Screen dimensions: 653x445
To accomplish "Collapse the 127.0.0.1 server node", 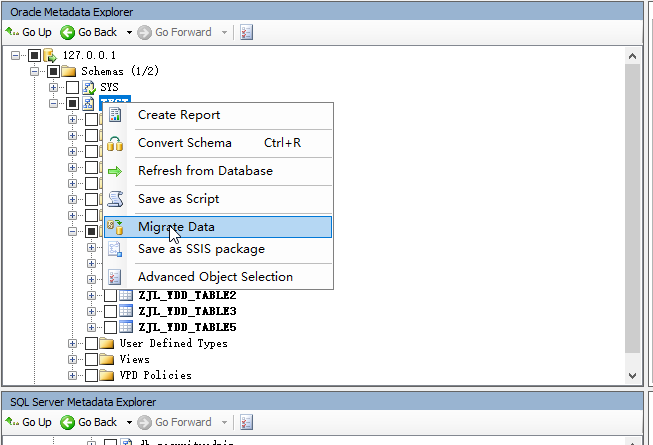I will point(15,55).
